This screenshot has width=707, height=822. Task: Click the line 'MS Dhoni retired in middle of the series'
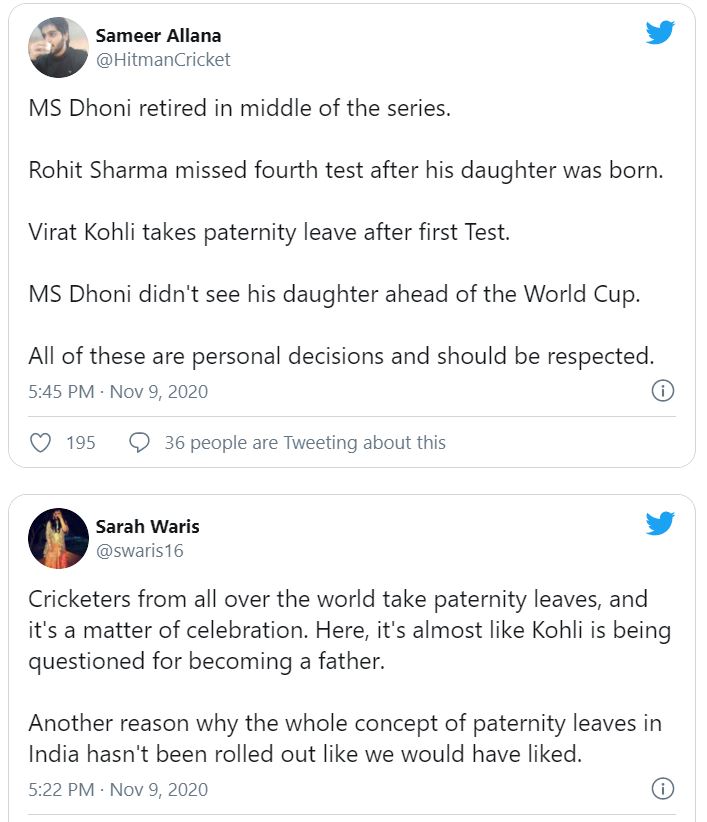click(x=240, y=108)
